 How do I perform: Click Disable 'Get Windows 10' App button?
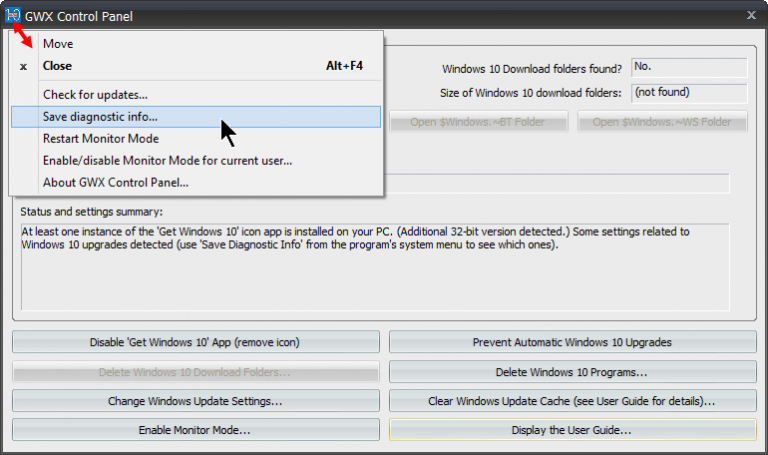195,342
